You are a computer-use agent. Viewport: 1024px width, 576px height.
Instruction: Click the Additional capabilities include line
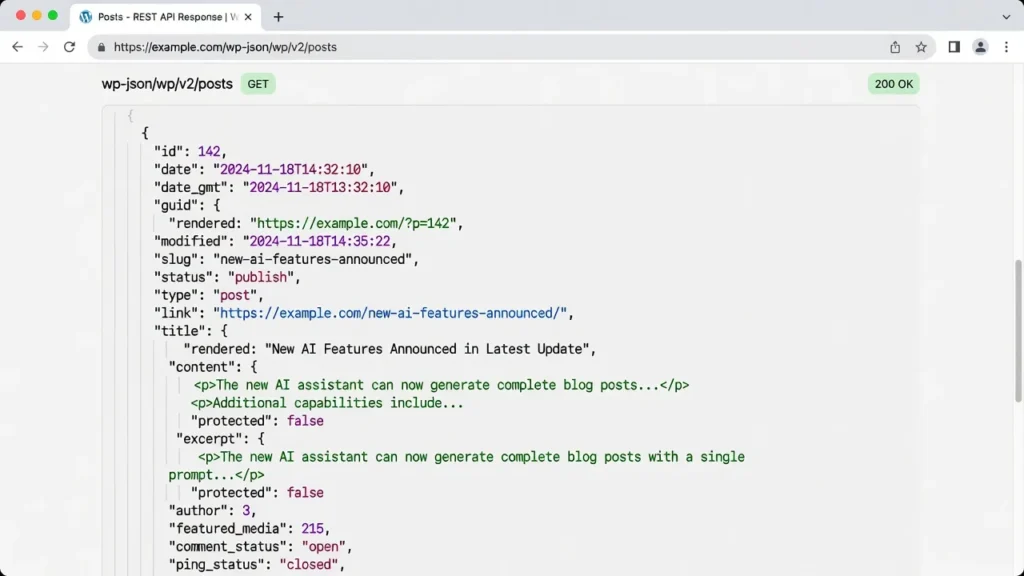pyautogui.click(x=327, y=403)
